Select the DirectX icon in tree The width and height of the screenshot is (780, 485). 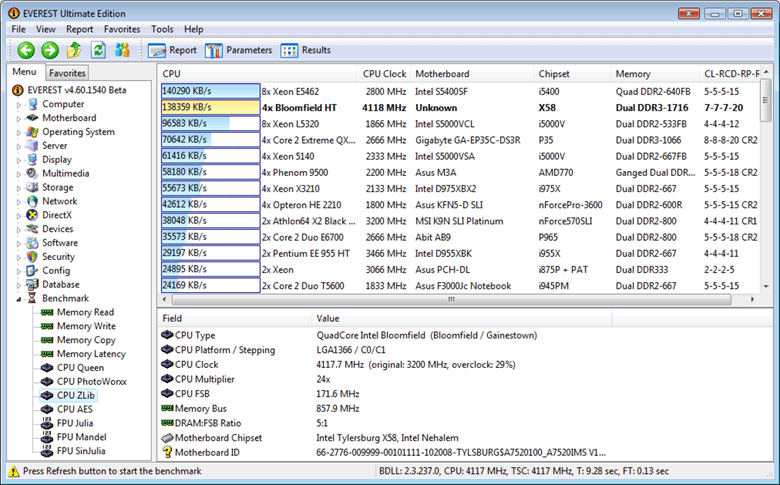(x=32, y=215)
